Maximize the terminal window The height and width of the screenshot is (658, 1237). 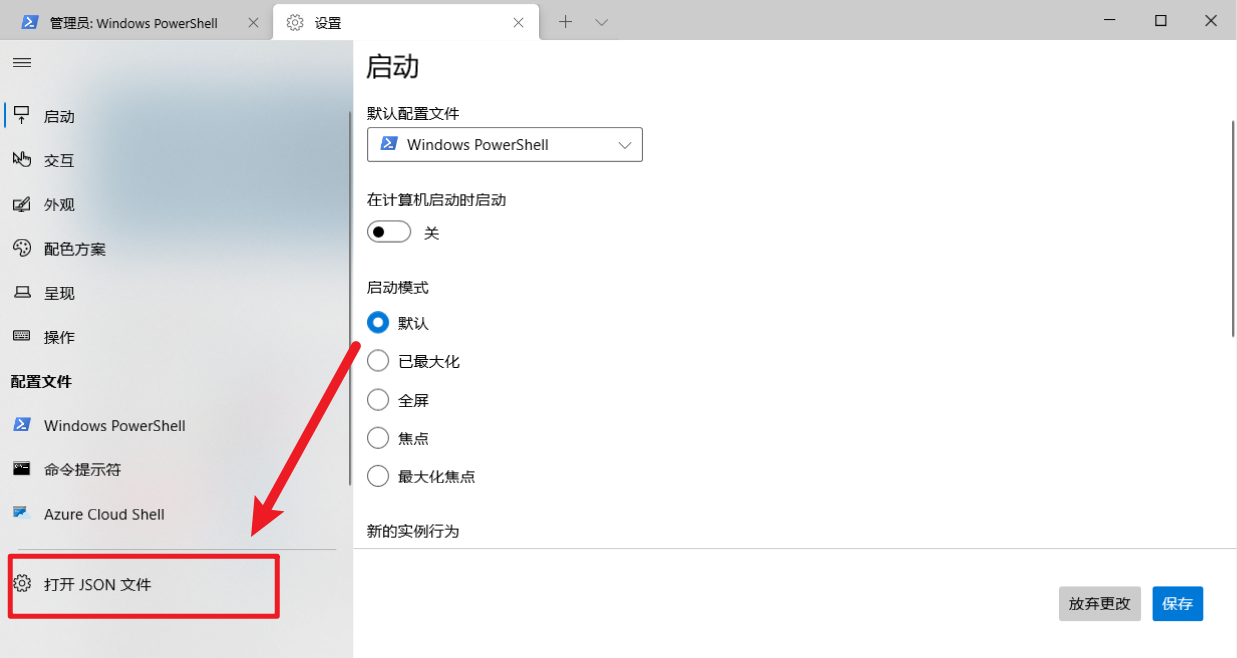1160,21
